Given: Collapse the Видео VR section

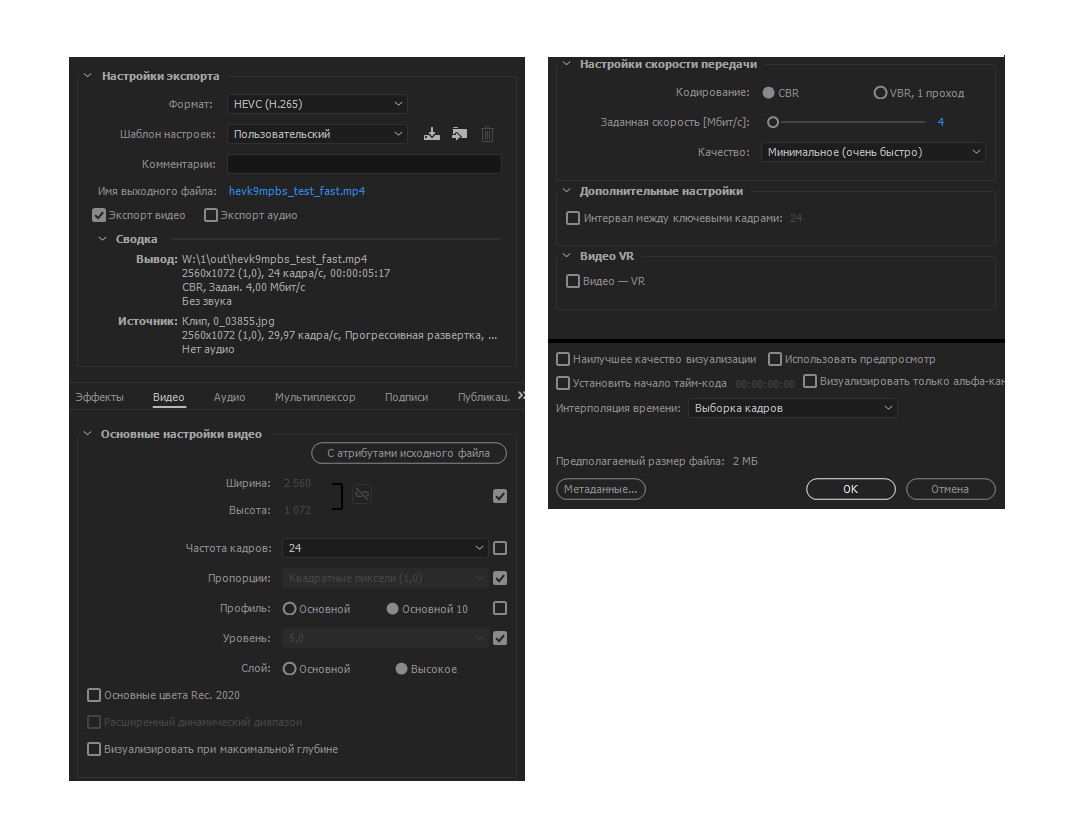Looking at the screenshot, I should [x=567, y=256].
